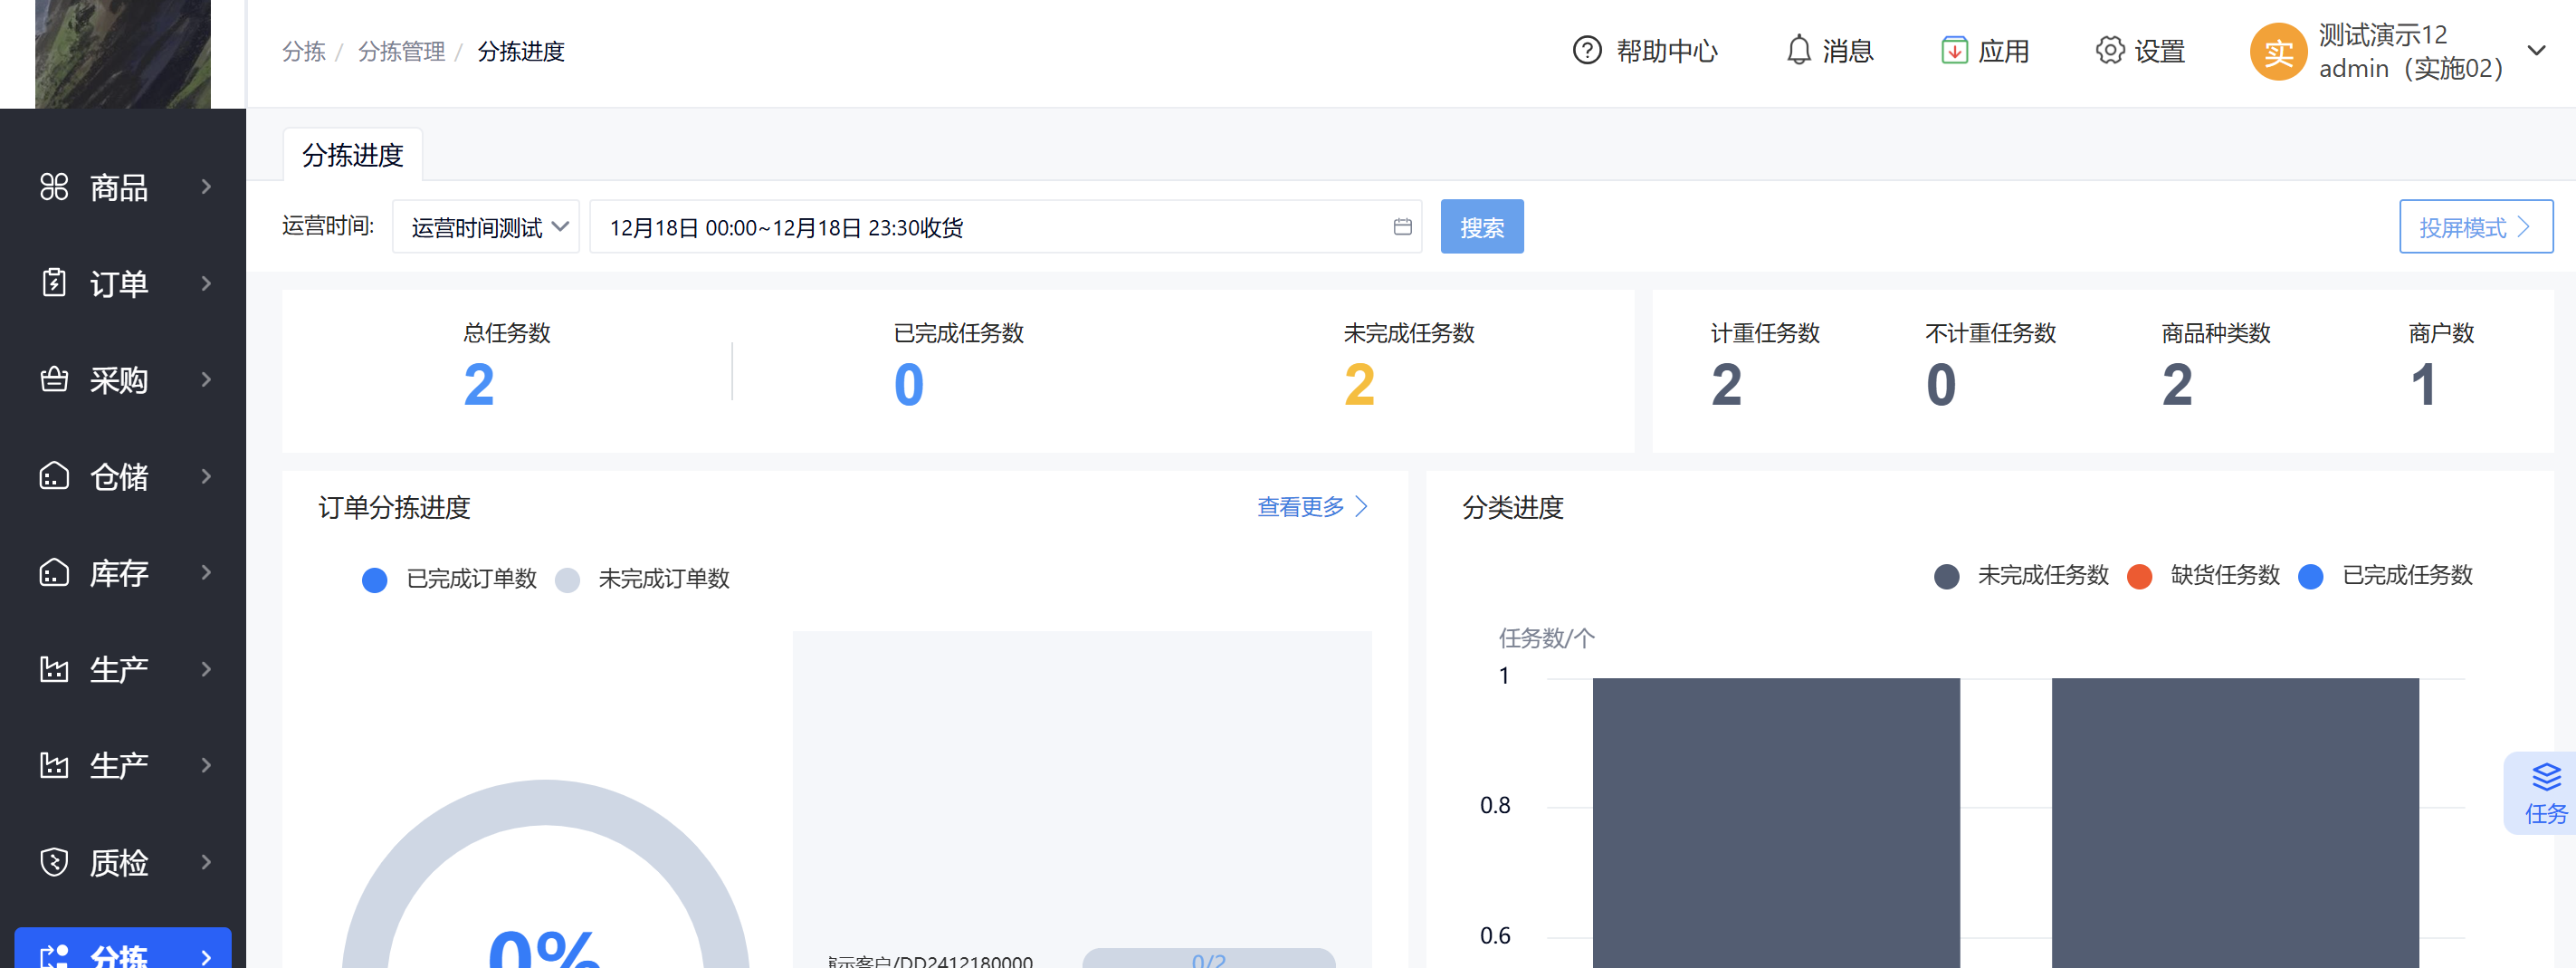Image resolution: width=2576 pixels, height=968 pixels.
Task: Click the first dark bar in 分类进度 chart
Action: [x=1776, y=822]
